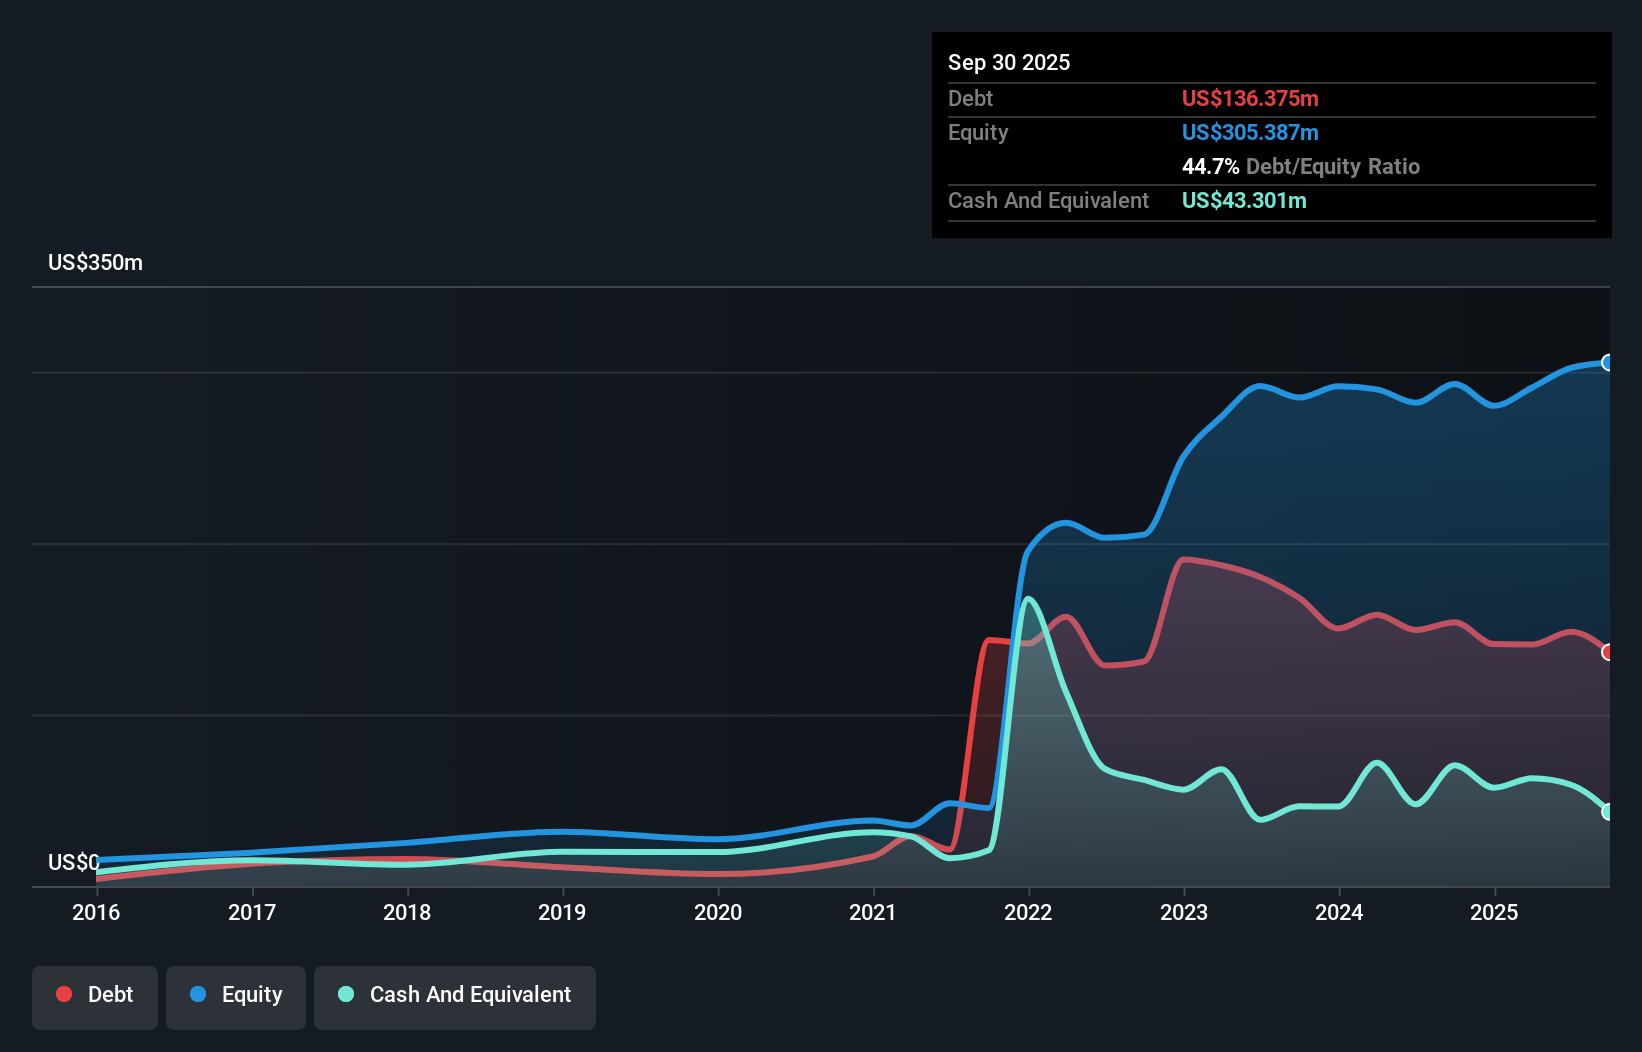The image size is (1642, 1052).
Task: Select the teal Cash endpoint marker on chart
Action: click(x=1608, y=812)
